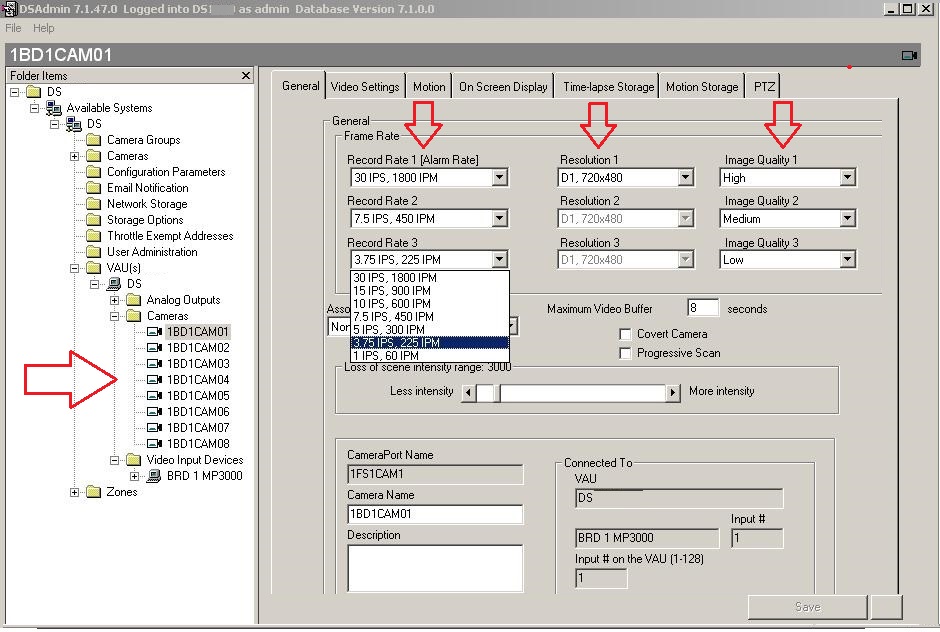The image size is (940, 632).
Task: Click the More intensity slider arrow
Action: [672, 392]
